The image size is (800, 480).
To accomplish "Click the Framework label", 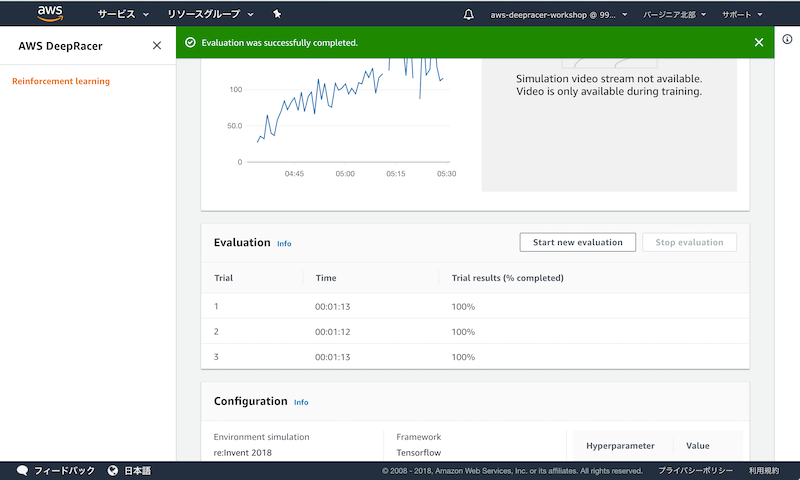I will (x=419, y=437).
